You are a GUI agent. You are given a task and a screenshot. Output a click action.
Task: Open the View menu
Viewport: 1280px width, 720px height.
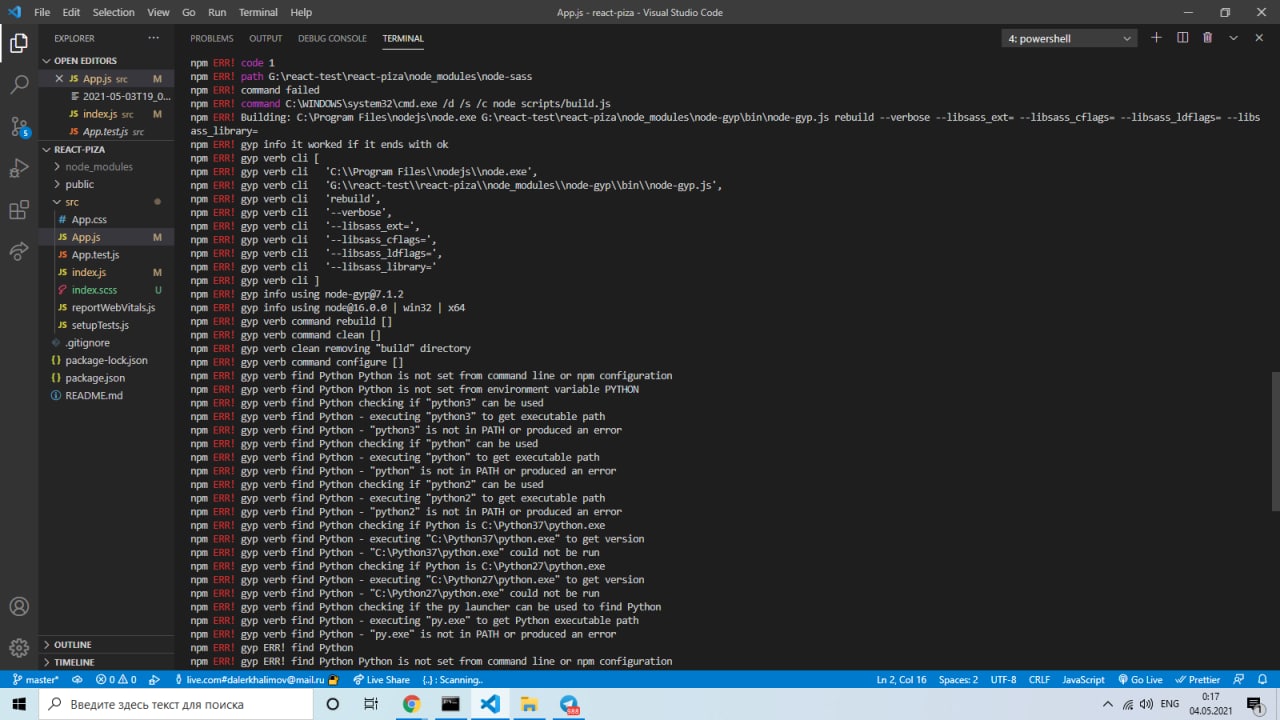click(158, 13)
